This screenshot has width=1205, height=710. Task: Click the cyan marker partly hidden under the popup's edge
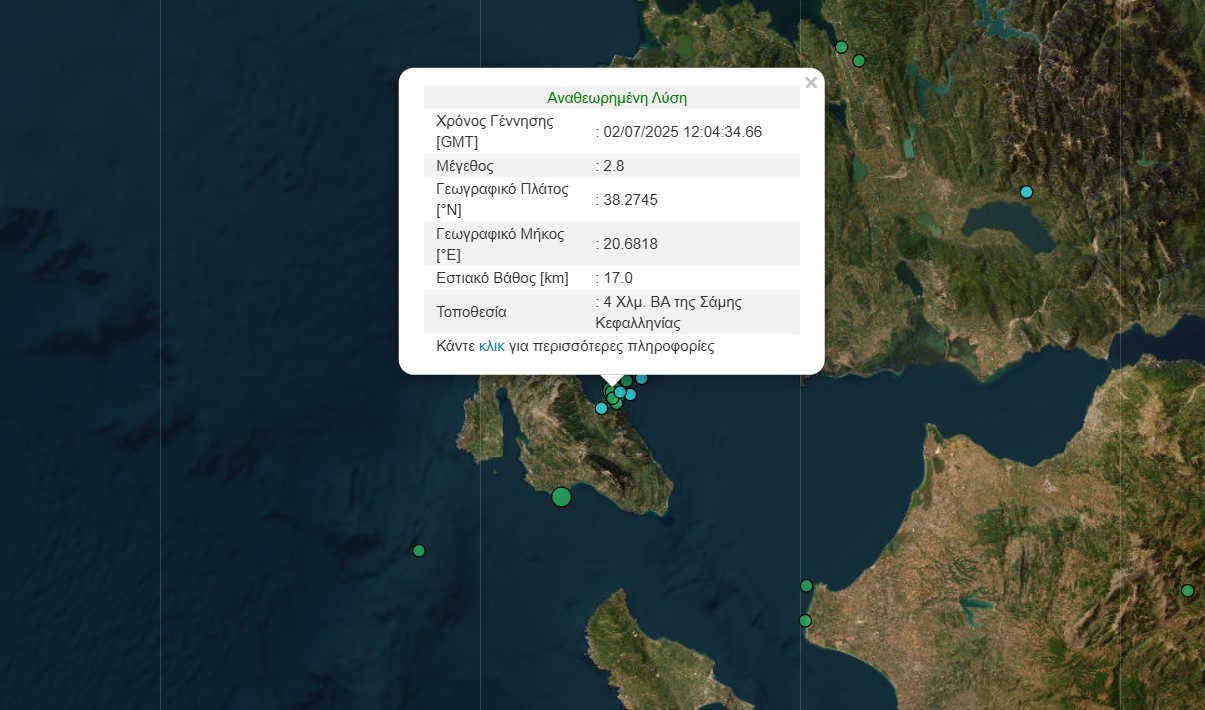pyautogui.click(x=641, y=379)
